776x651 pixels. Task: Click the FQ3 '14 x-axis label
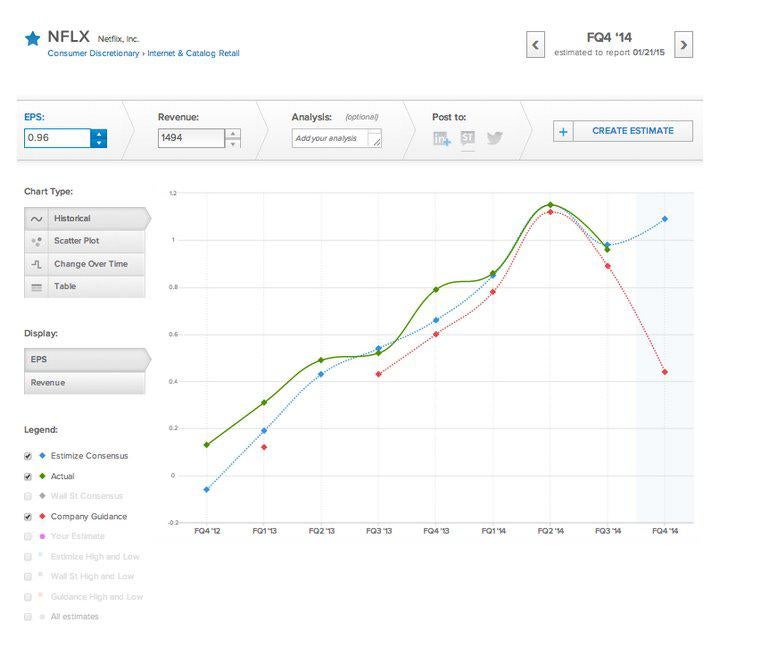tap(608, 531)
